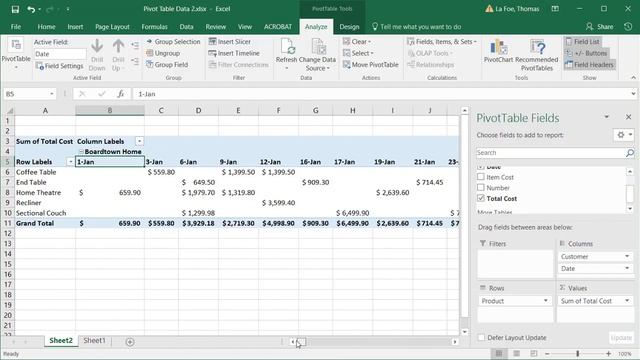Open the PivotTable options button
The width and height of the screenshot is (640, 360).
coord(16,54)
